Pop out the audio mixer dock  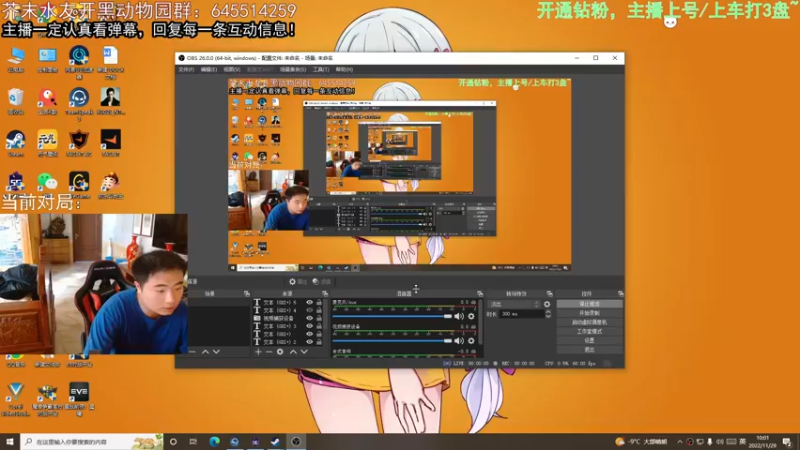click(x=480, y=294)
